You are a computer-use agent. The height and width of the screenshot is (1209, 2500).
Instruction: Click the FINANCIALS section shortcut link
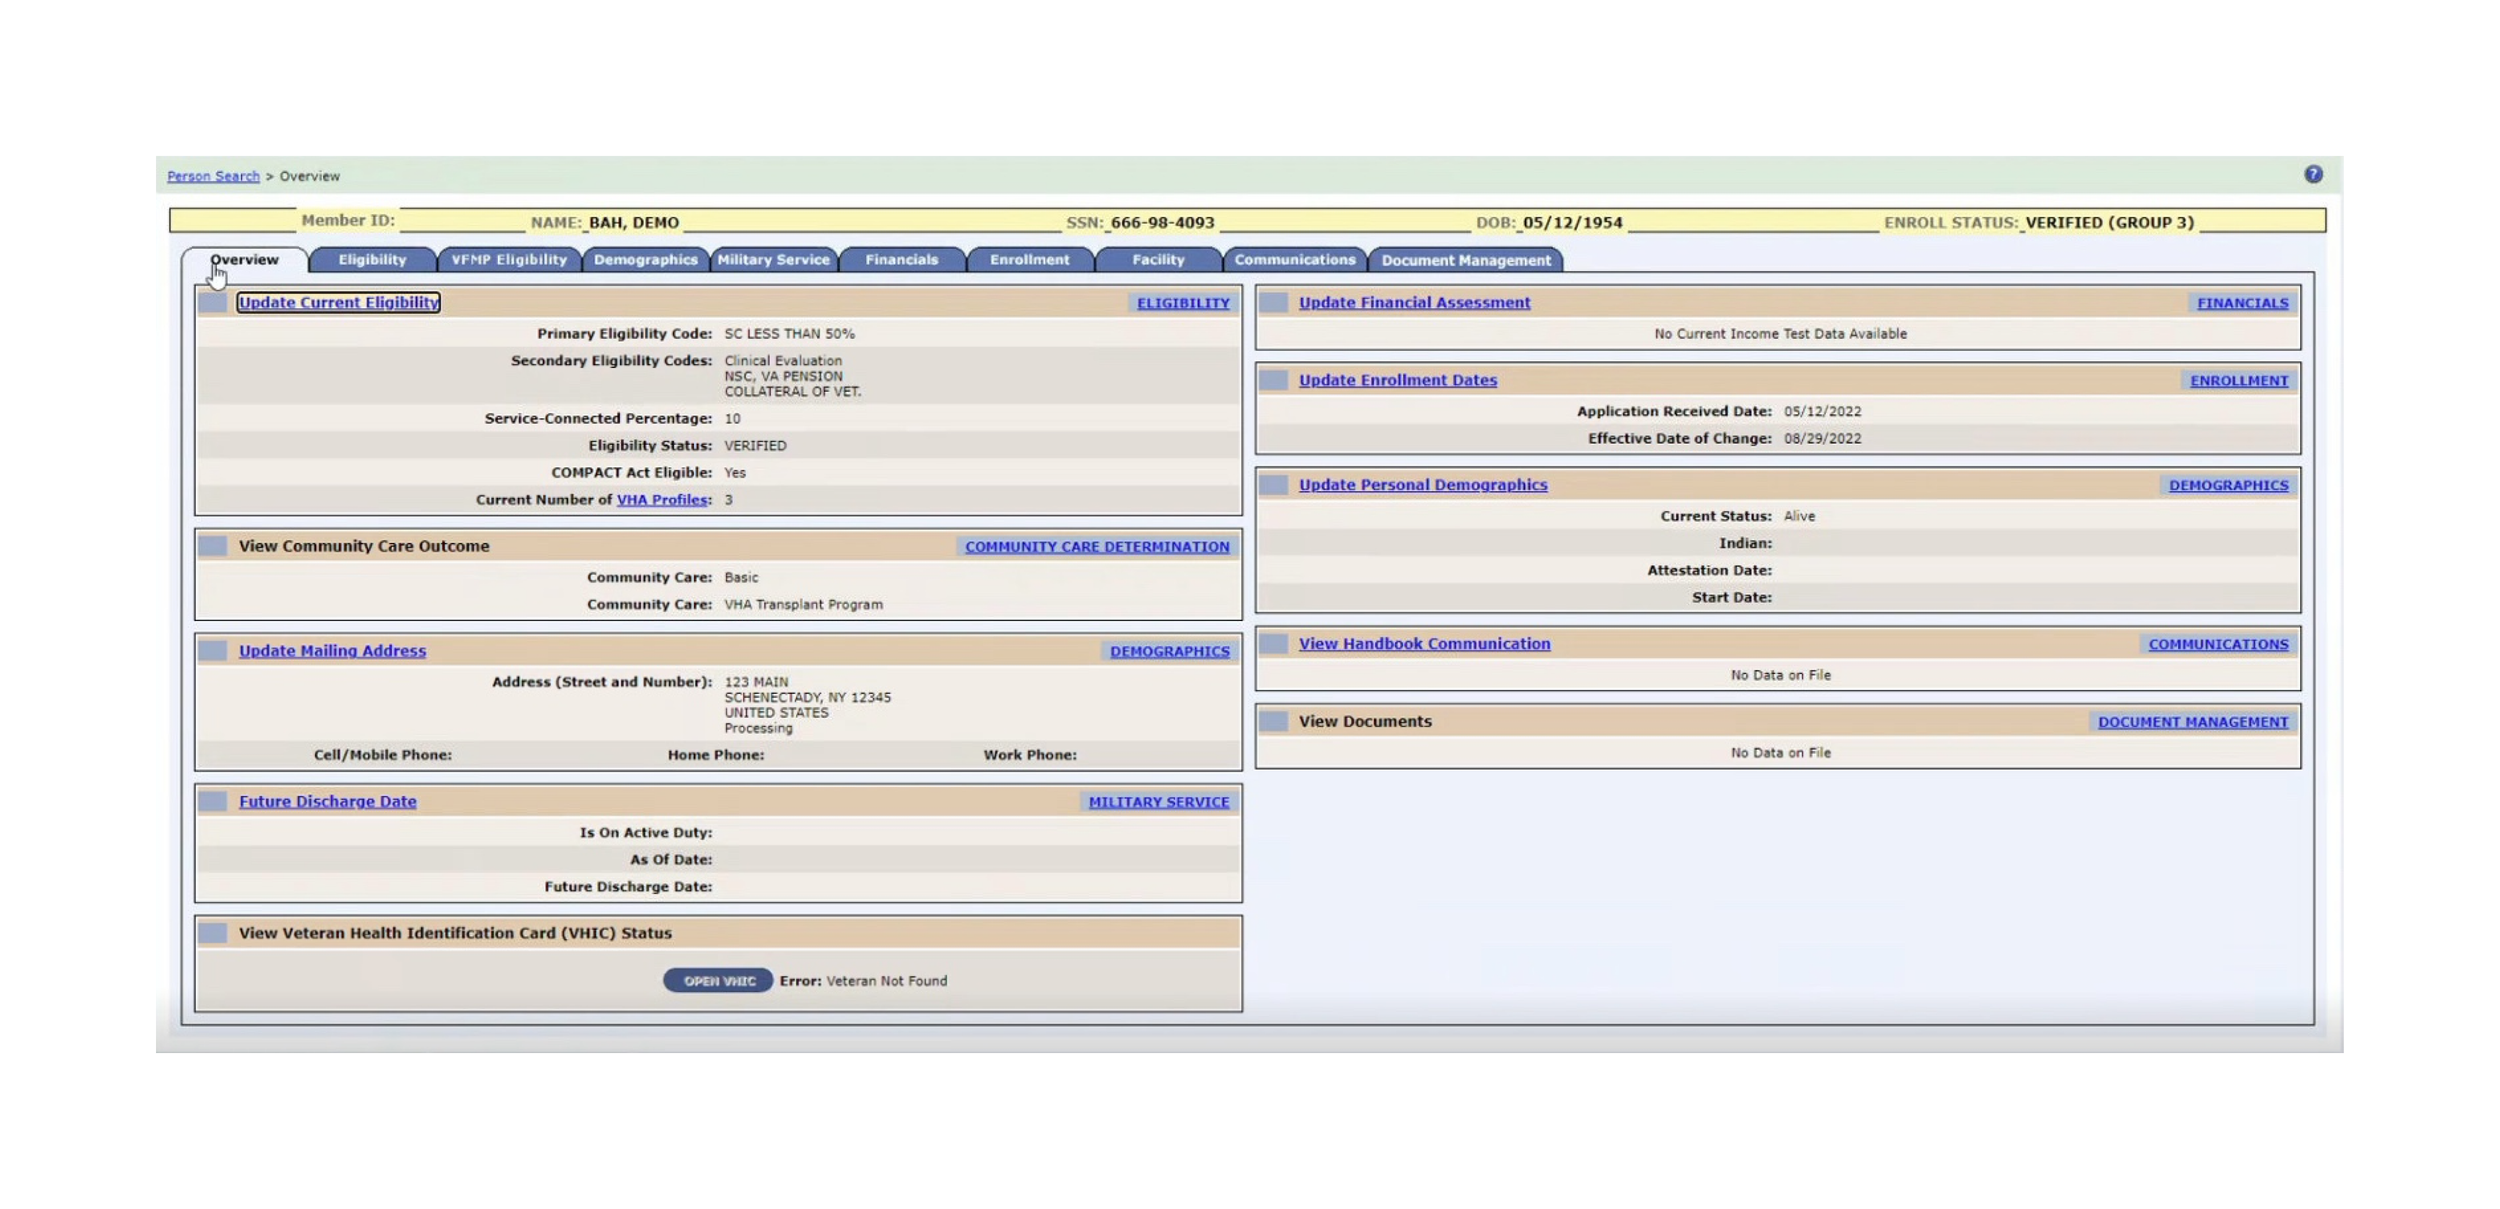[2242, 303]
